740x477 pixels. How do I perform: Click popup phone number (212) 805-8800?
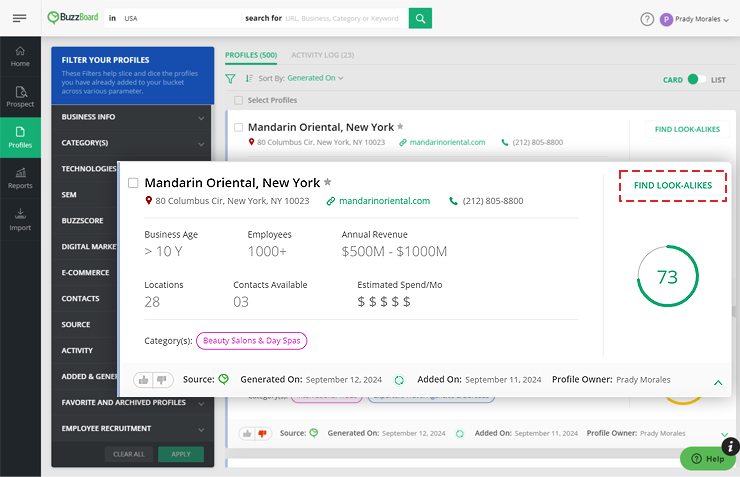pyautogui.click(x=493, y=201)
